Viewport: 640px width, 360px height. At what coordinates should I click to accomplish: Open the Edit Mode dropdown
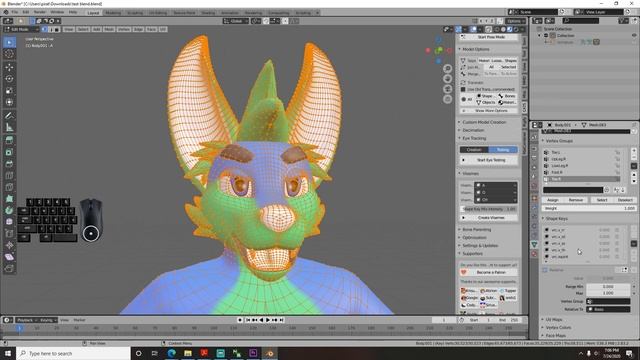(20, 29)
